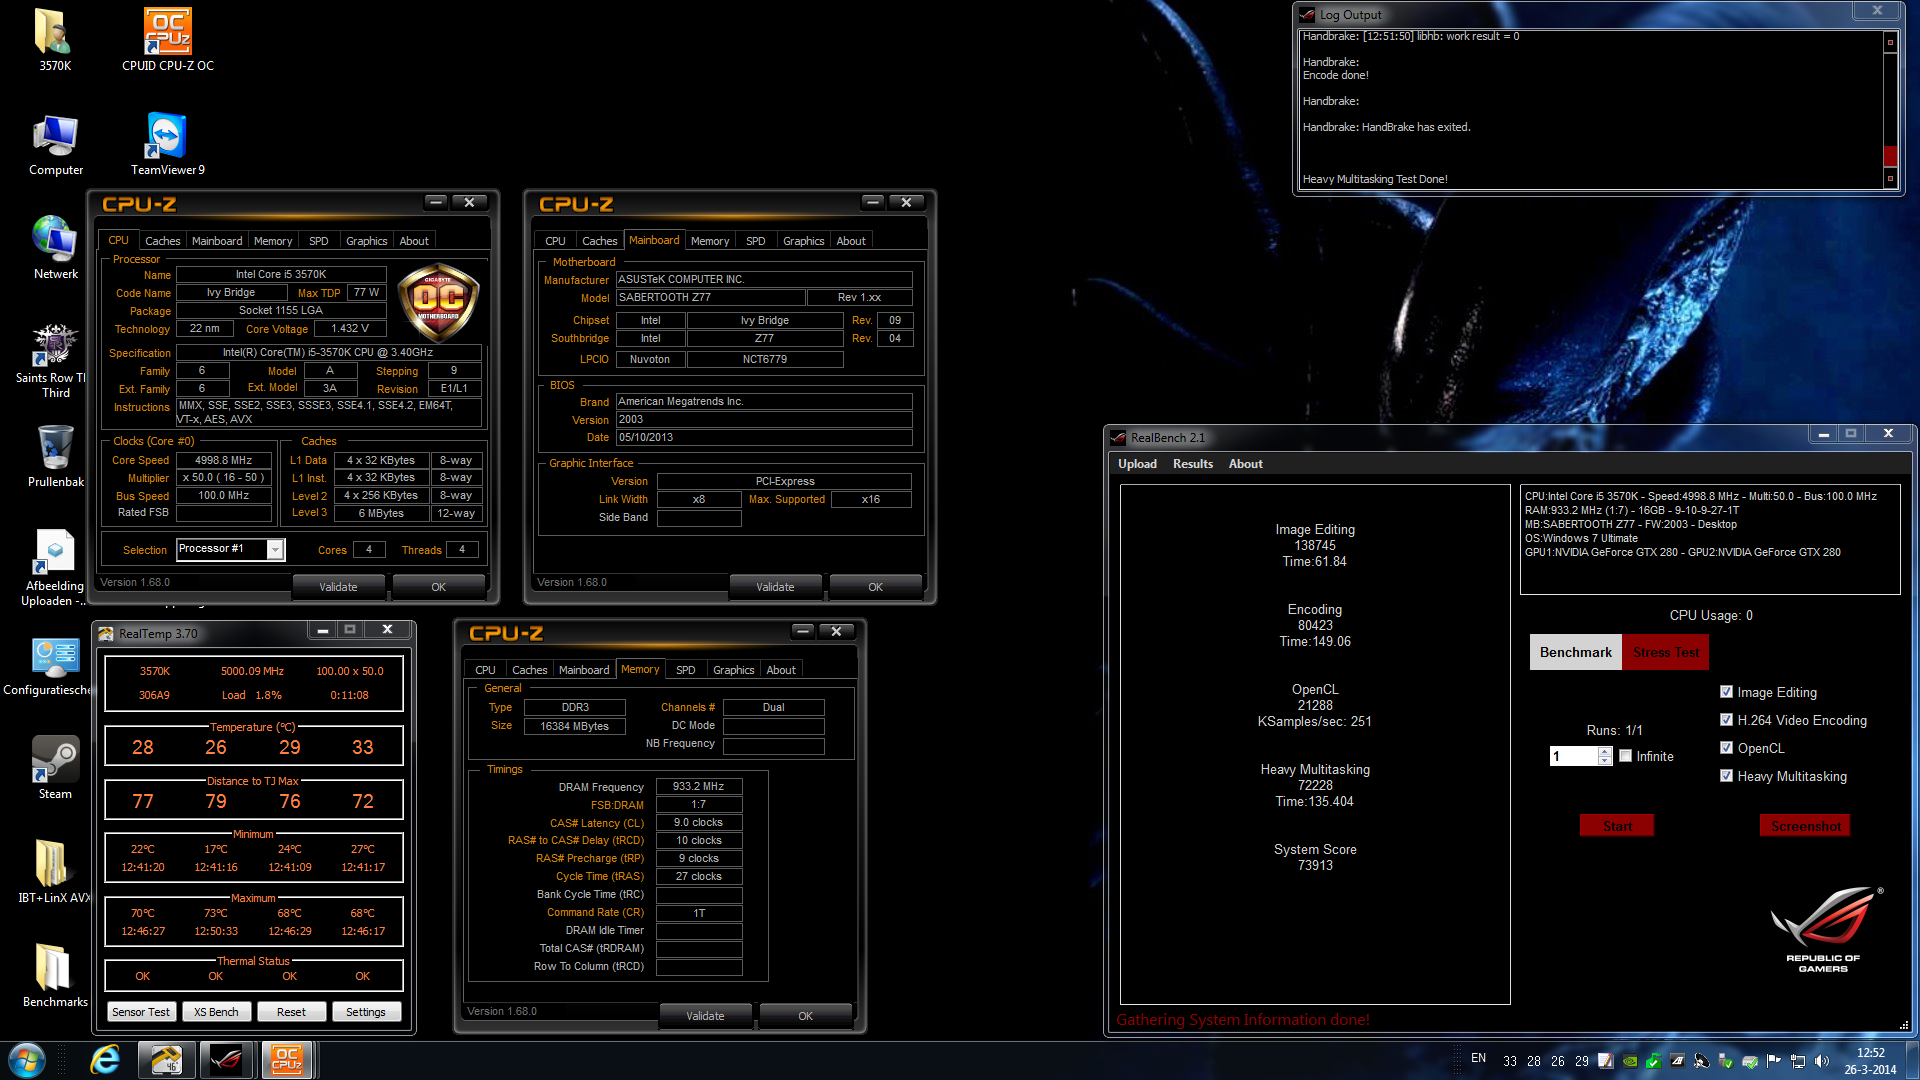Click the Log Output scrollbar thumb
This screenshot has width=1920, height=1080.
click(1890, 156)
